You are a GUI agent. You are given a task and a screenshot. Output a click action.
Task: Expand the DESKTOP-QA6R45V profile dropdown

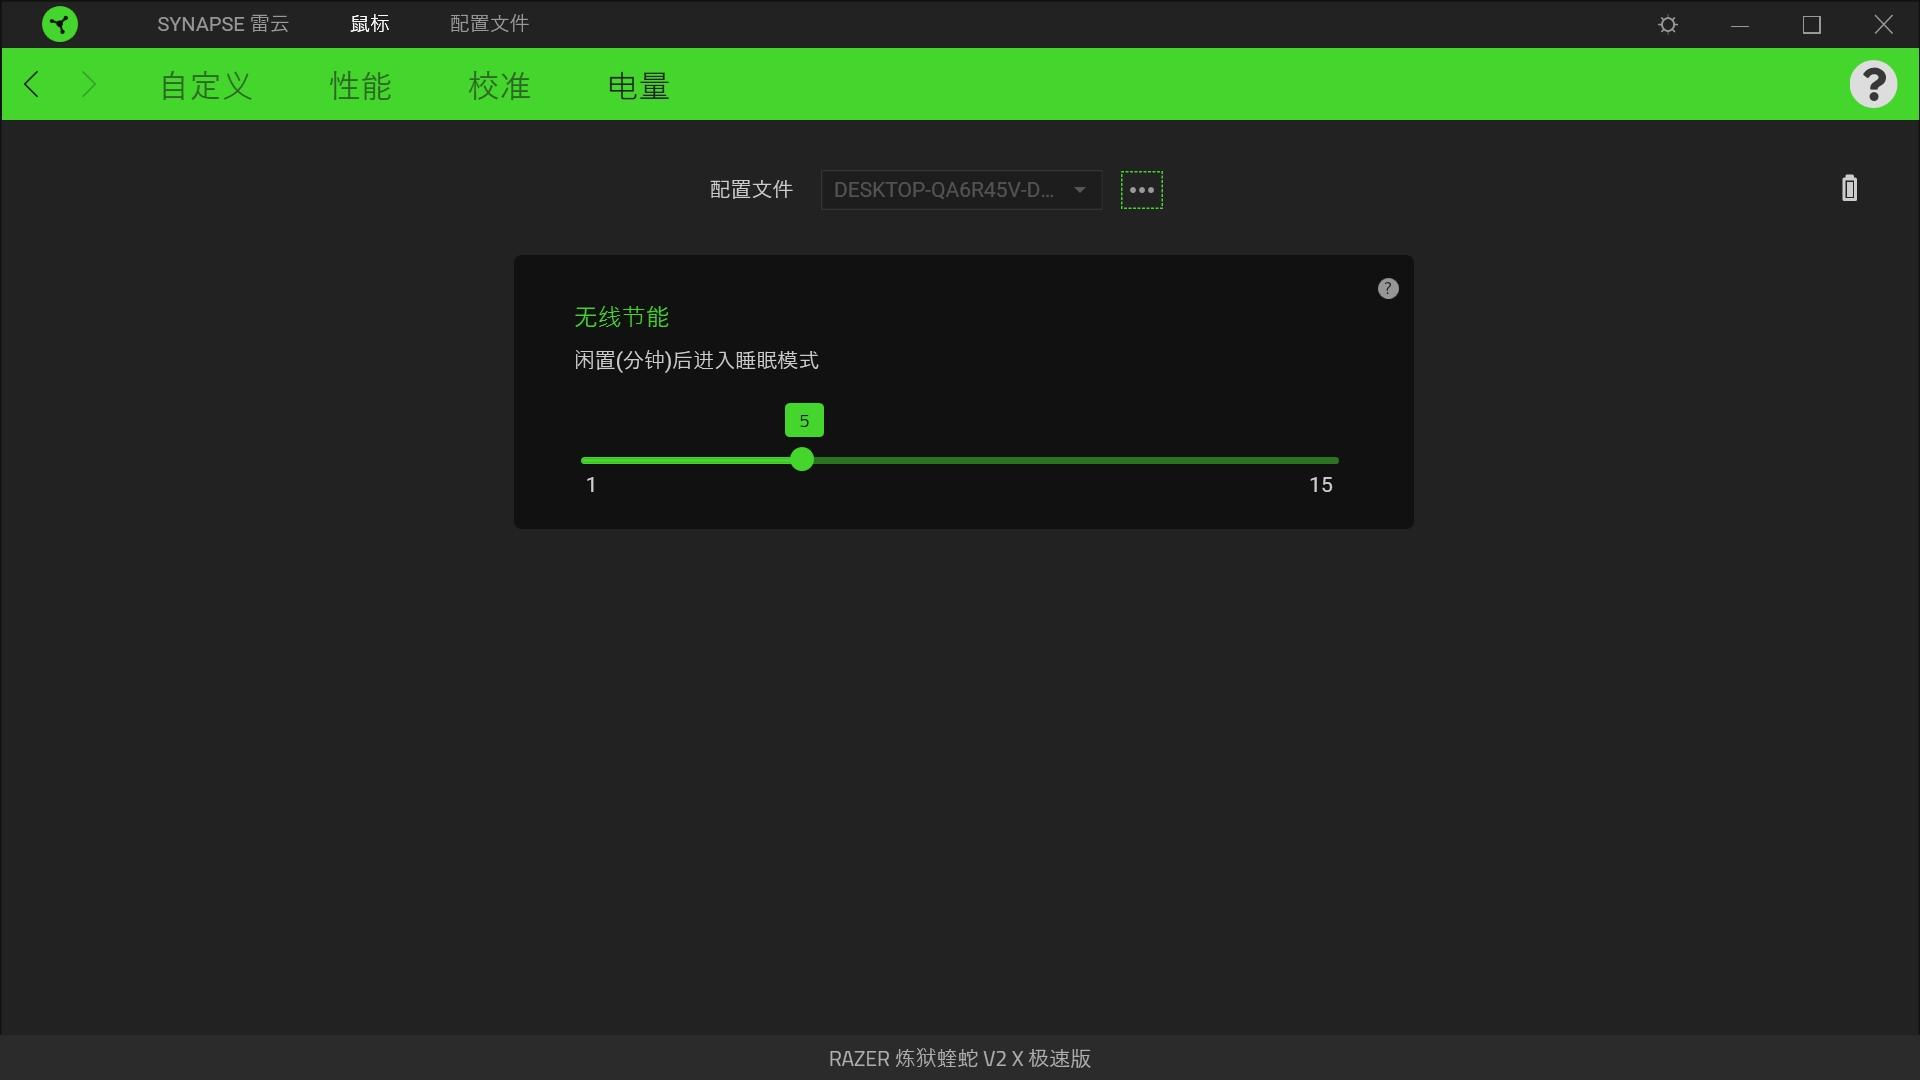point(961,190)
